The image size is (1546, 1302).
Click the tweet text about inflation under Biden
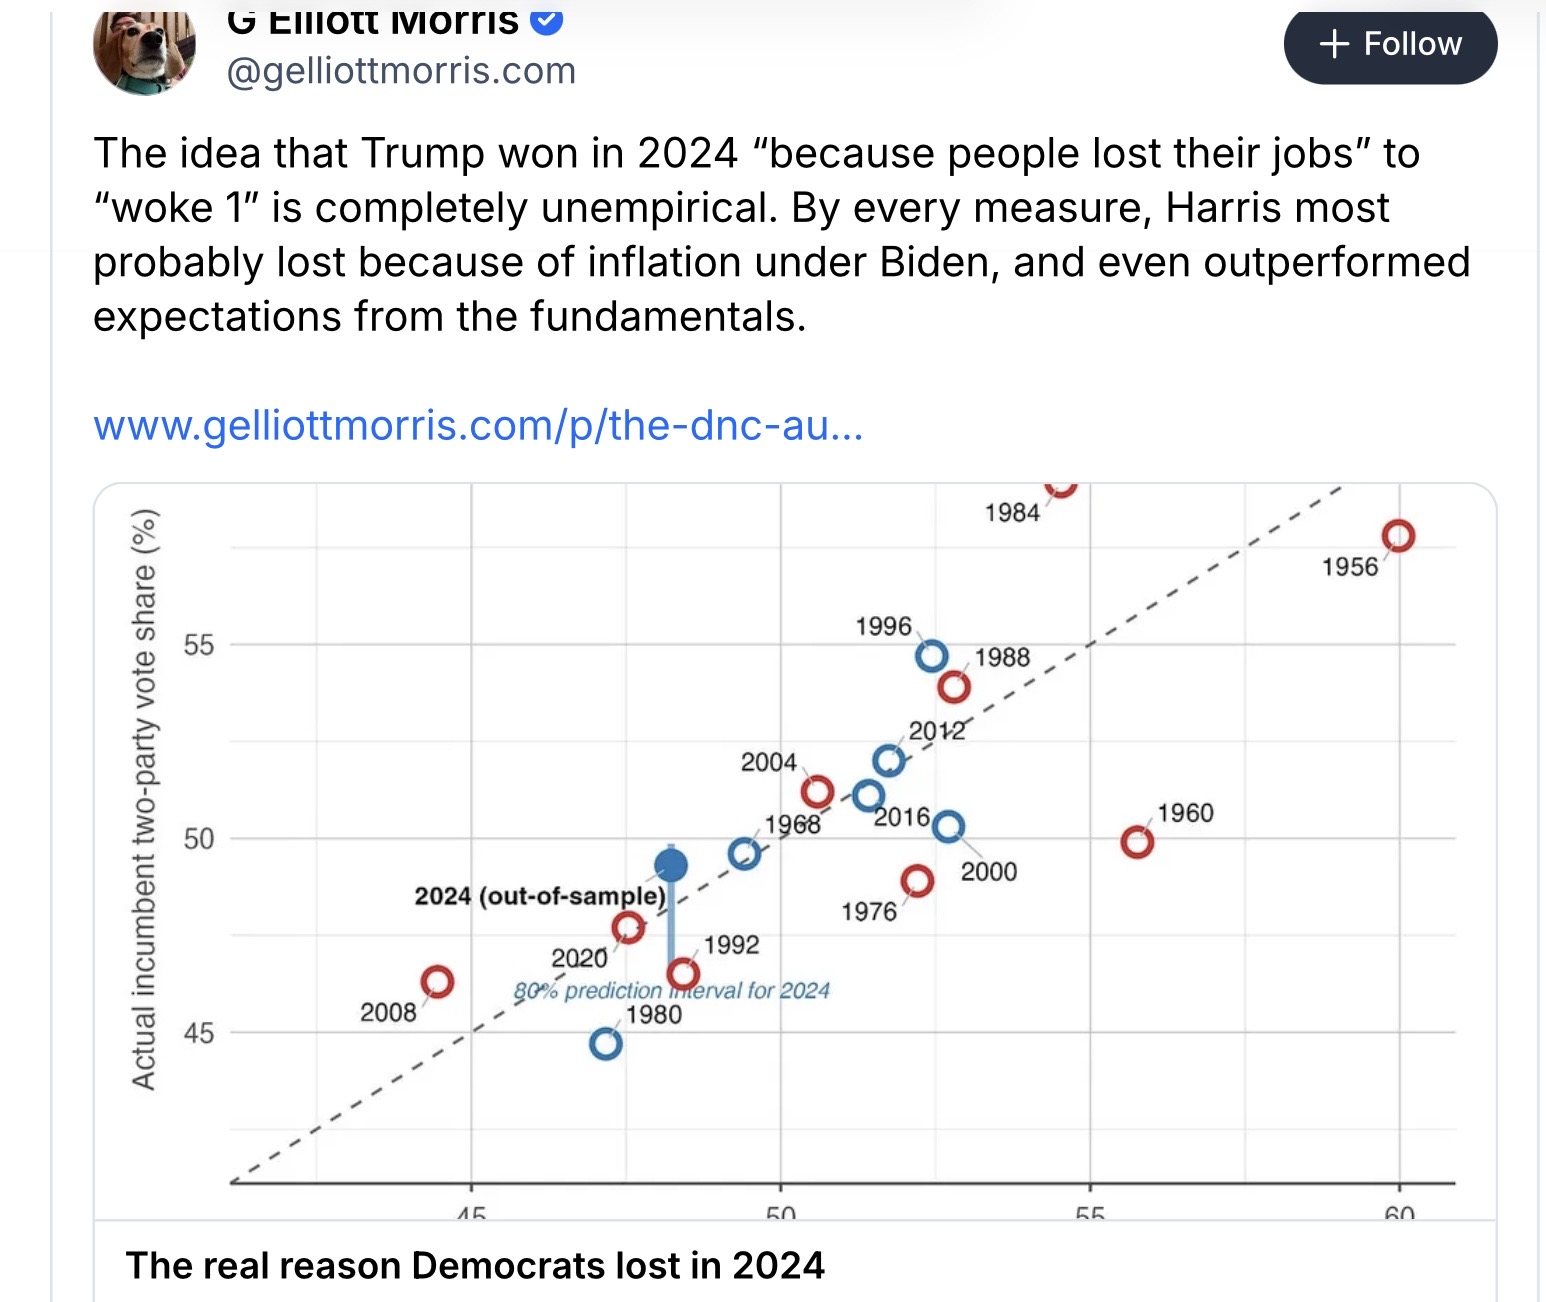click(x=781, y=235)
